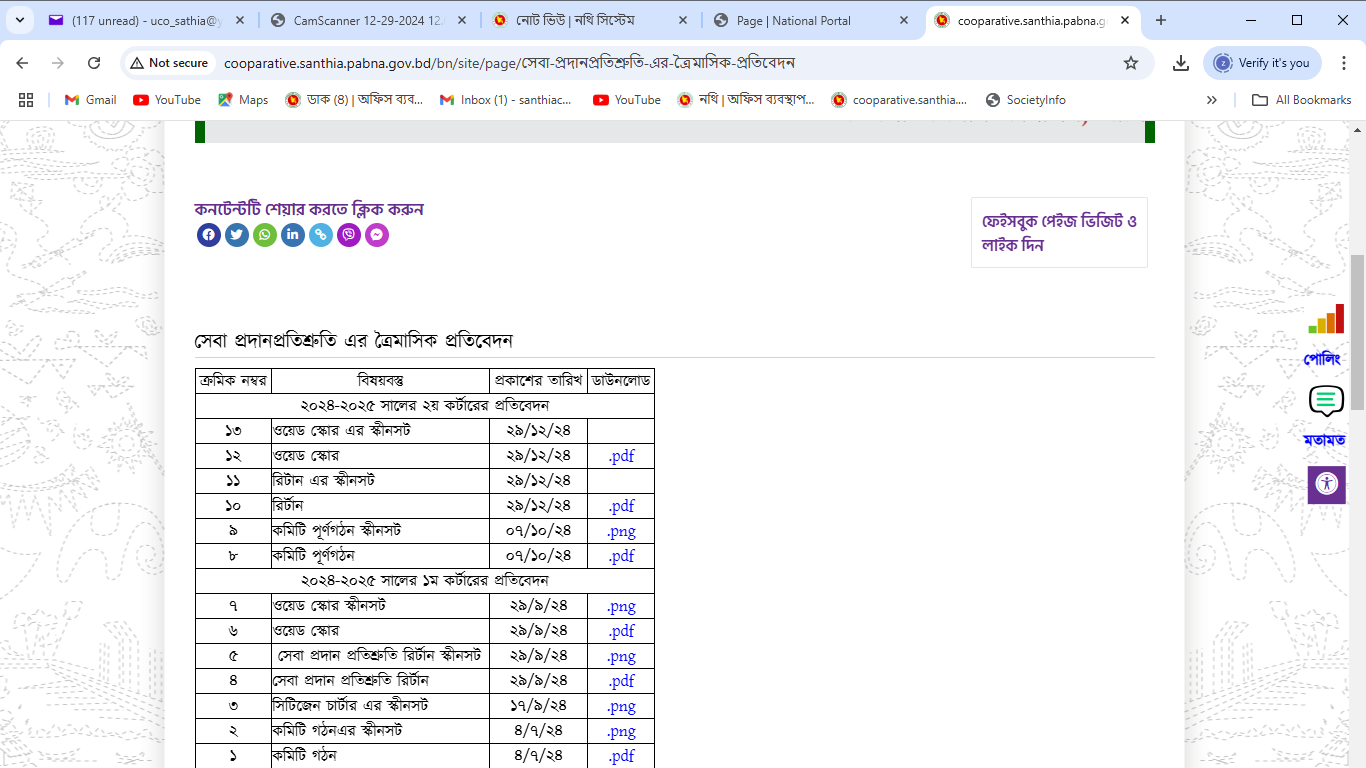The width and height of the screenshot is (1366, 768).
Task: Share the content via Twitter icon
Action: click(x=236, y=235)
